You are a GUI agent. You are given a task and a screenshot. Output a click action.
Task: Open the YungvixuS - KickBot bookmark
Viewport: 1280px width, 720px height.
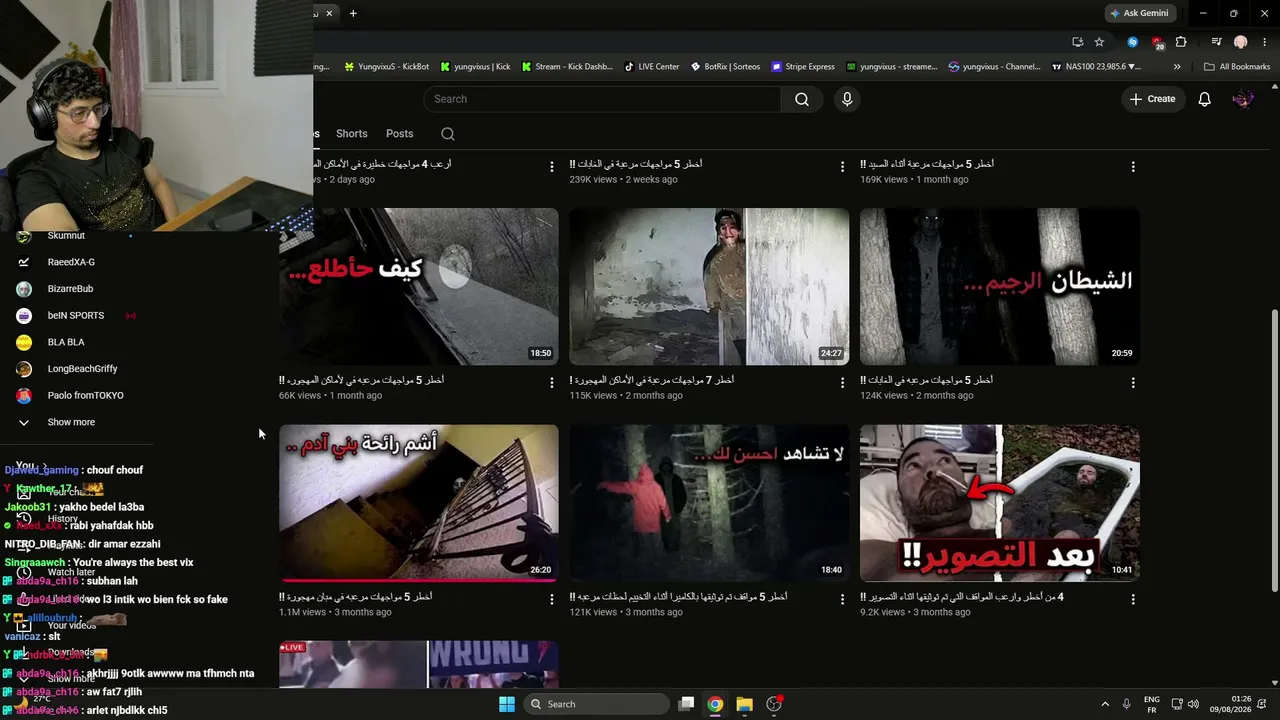(x=386, y=67)
